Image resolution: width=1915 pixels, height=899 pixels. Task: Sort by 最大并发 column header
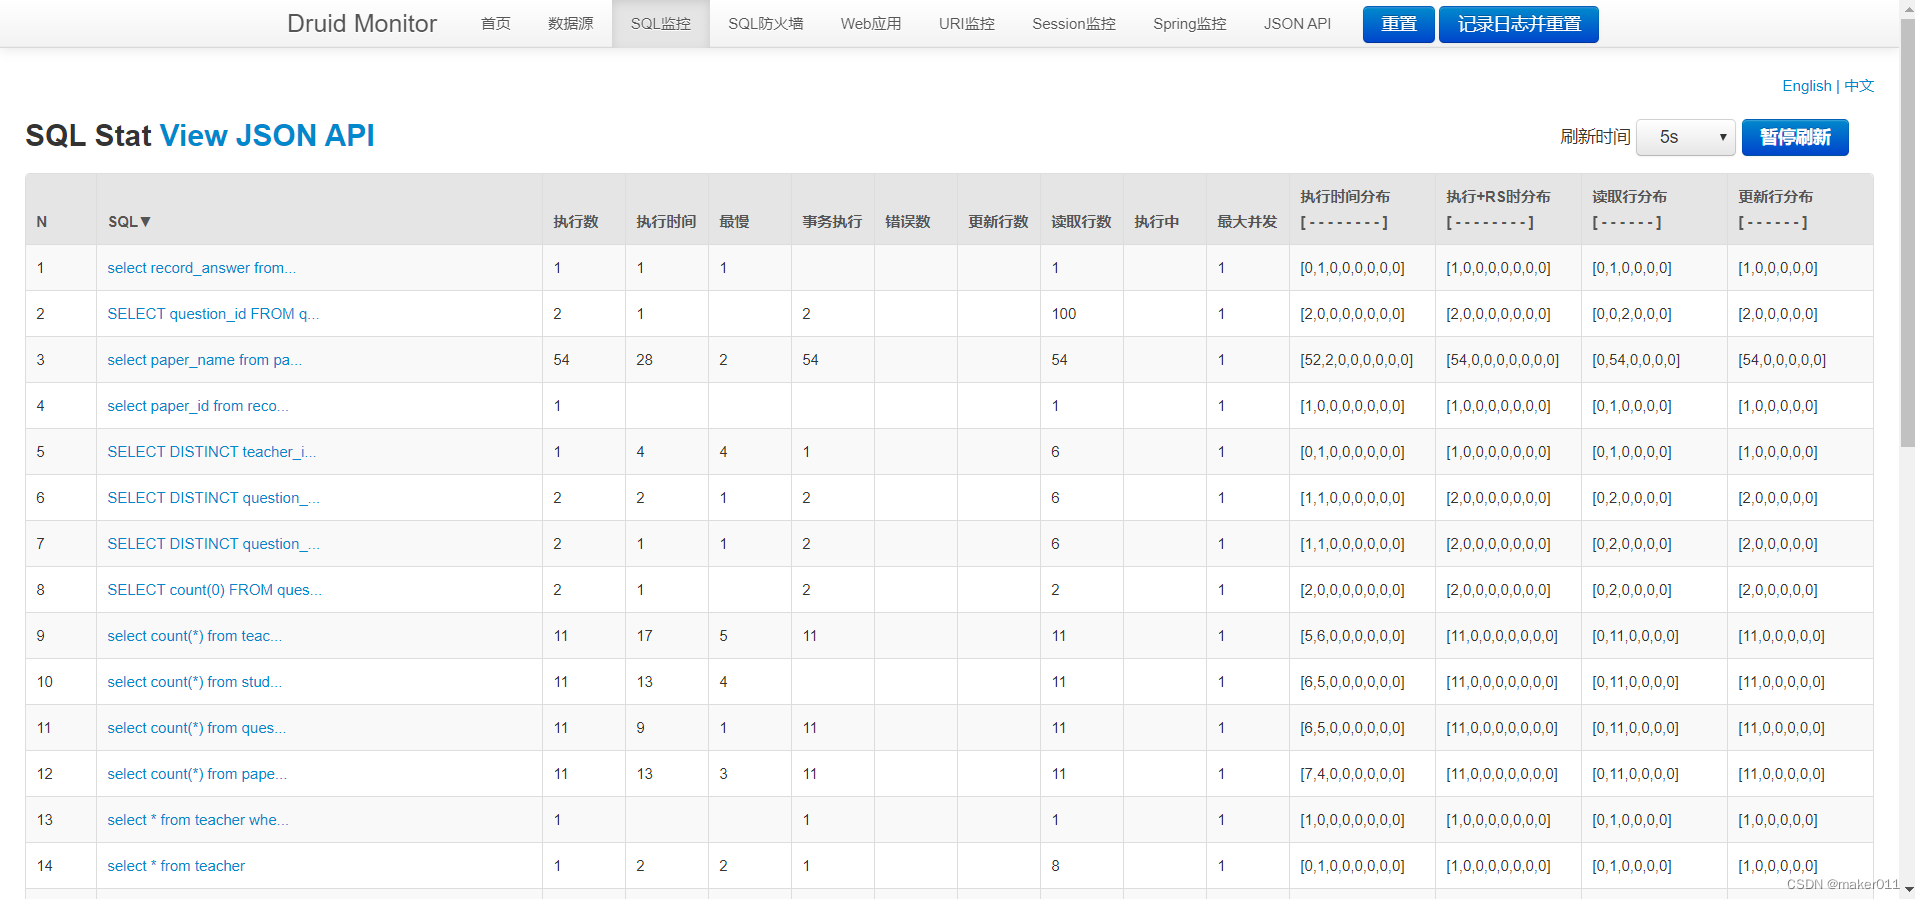click(x=1247, y=222)
